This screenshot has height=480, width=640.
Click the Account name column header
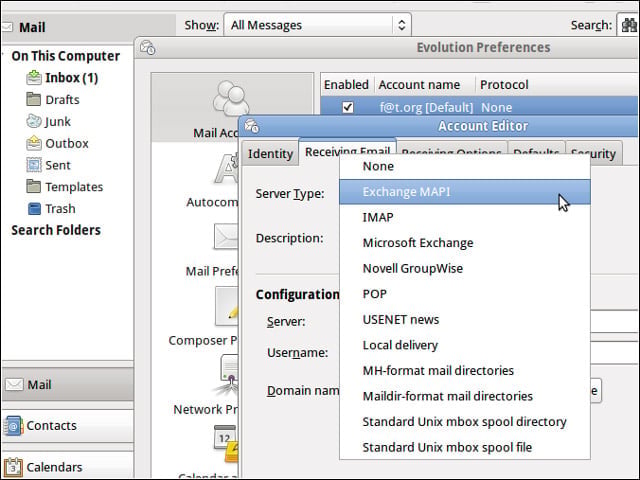pyautogui.click(x=424, y=84)
